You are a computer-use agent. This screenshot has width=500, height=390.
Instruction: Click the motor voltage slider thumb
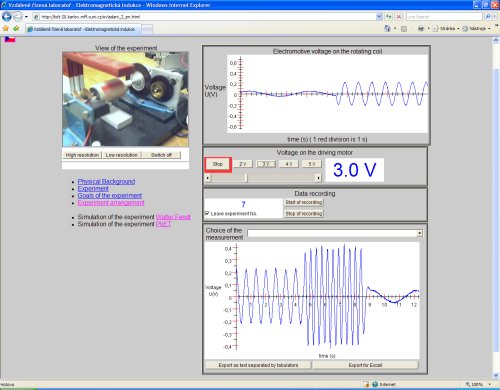[x=246, y=178]
